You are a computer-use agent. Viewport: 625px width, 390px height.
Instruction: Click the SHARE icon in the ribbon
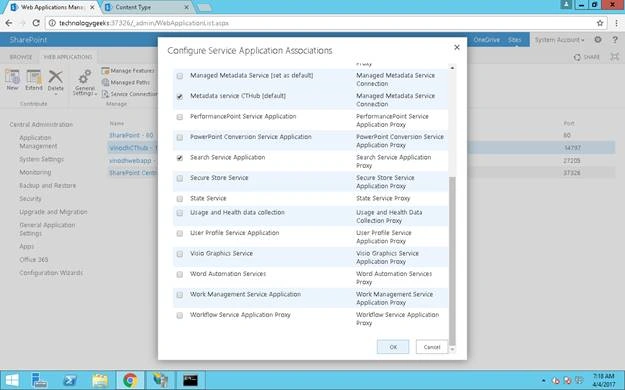point(586,57)
